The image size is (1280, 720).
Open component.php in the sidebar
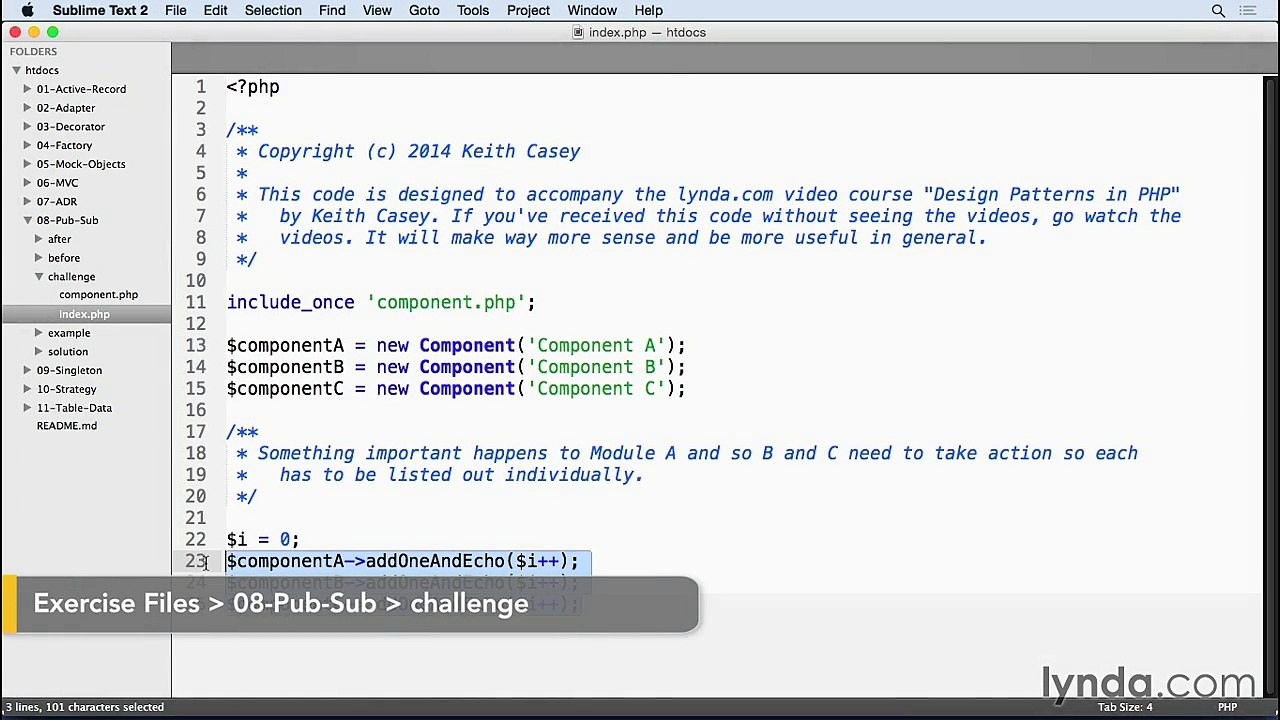(98, 295)
